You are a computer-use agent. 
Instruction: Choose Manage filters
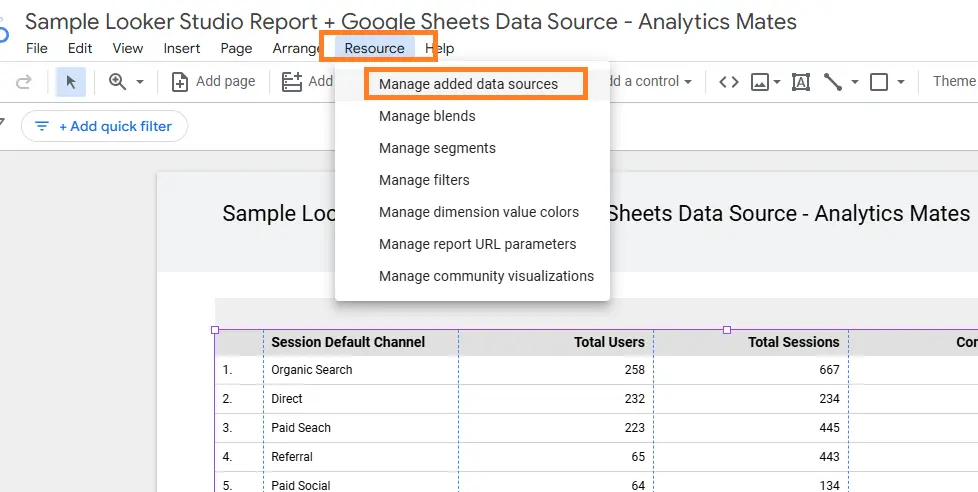(424, 180)
